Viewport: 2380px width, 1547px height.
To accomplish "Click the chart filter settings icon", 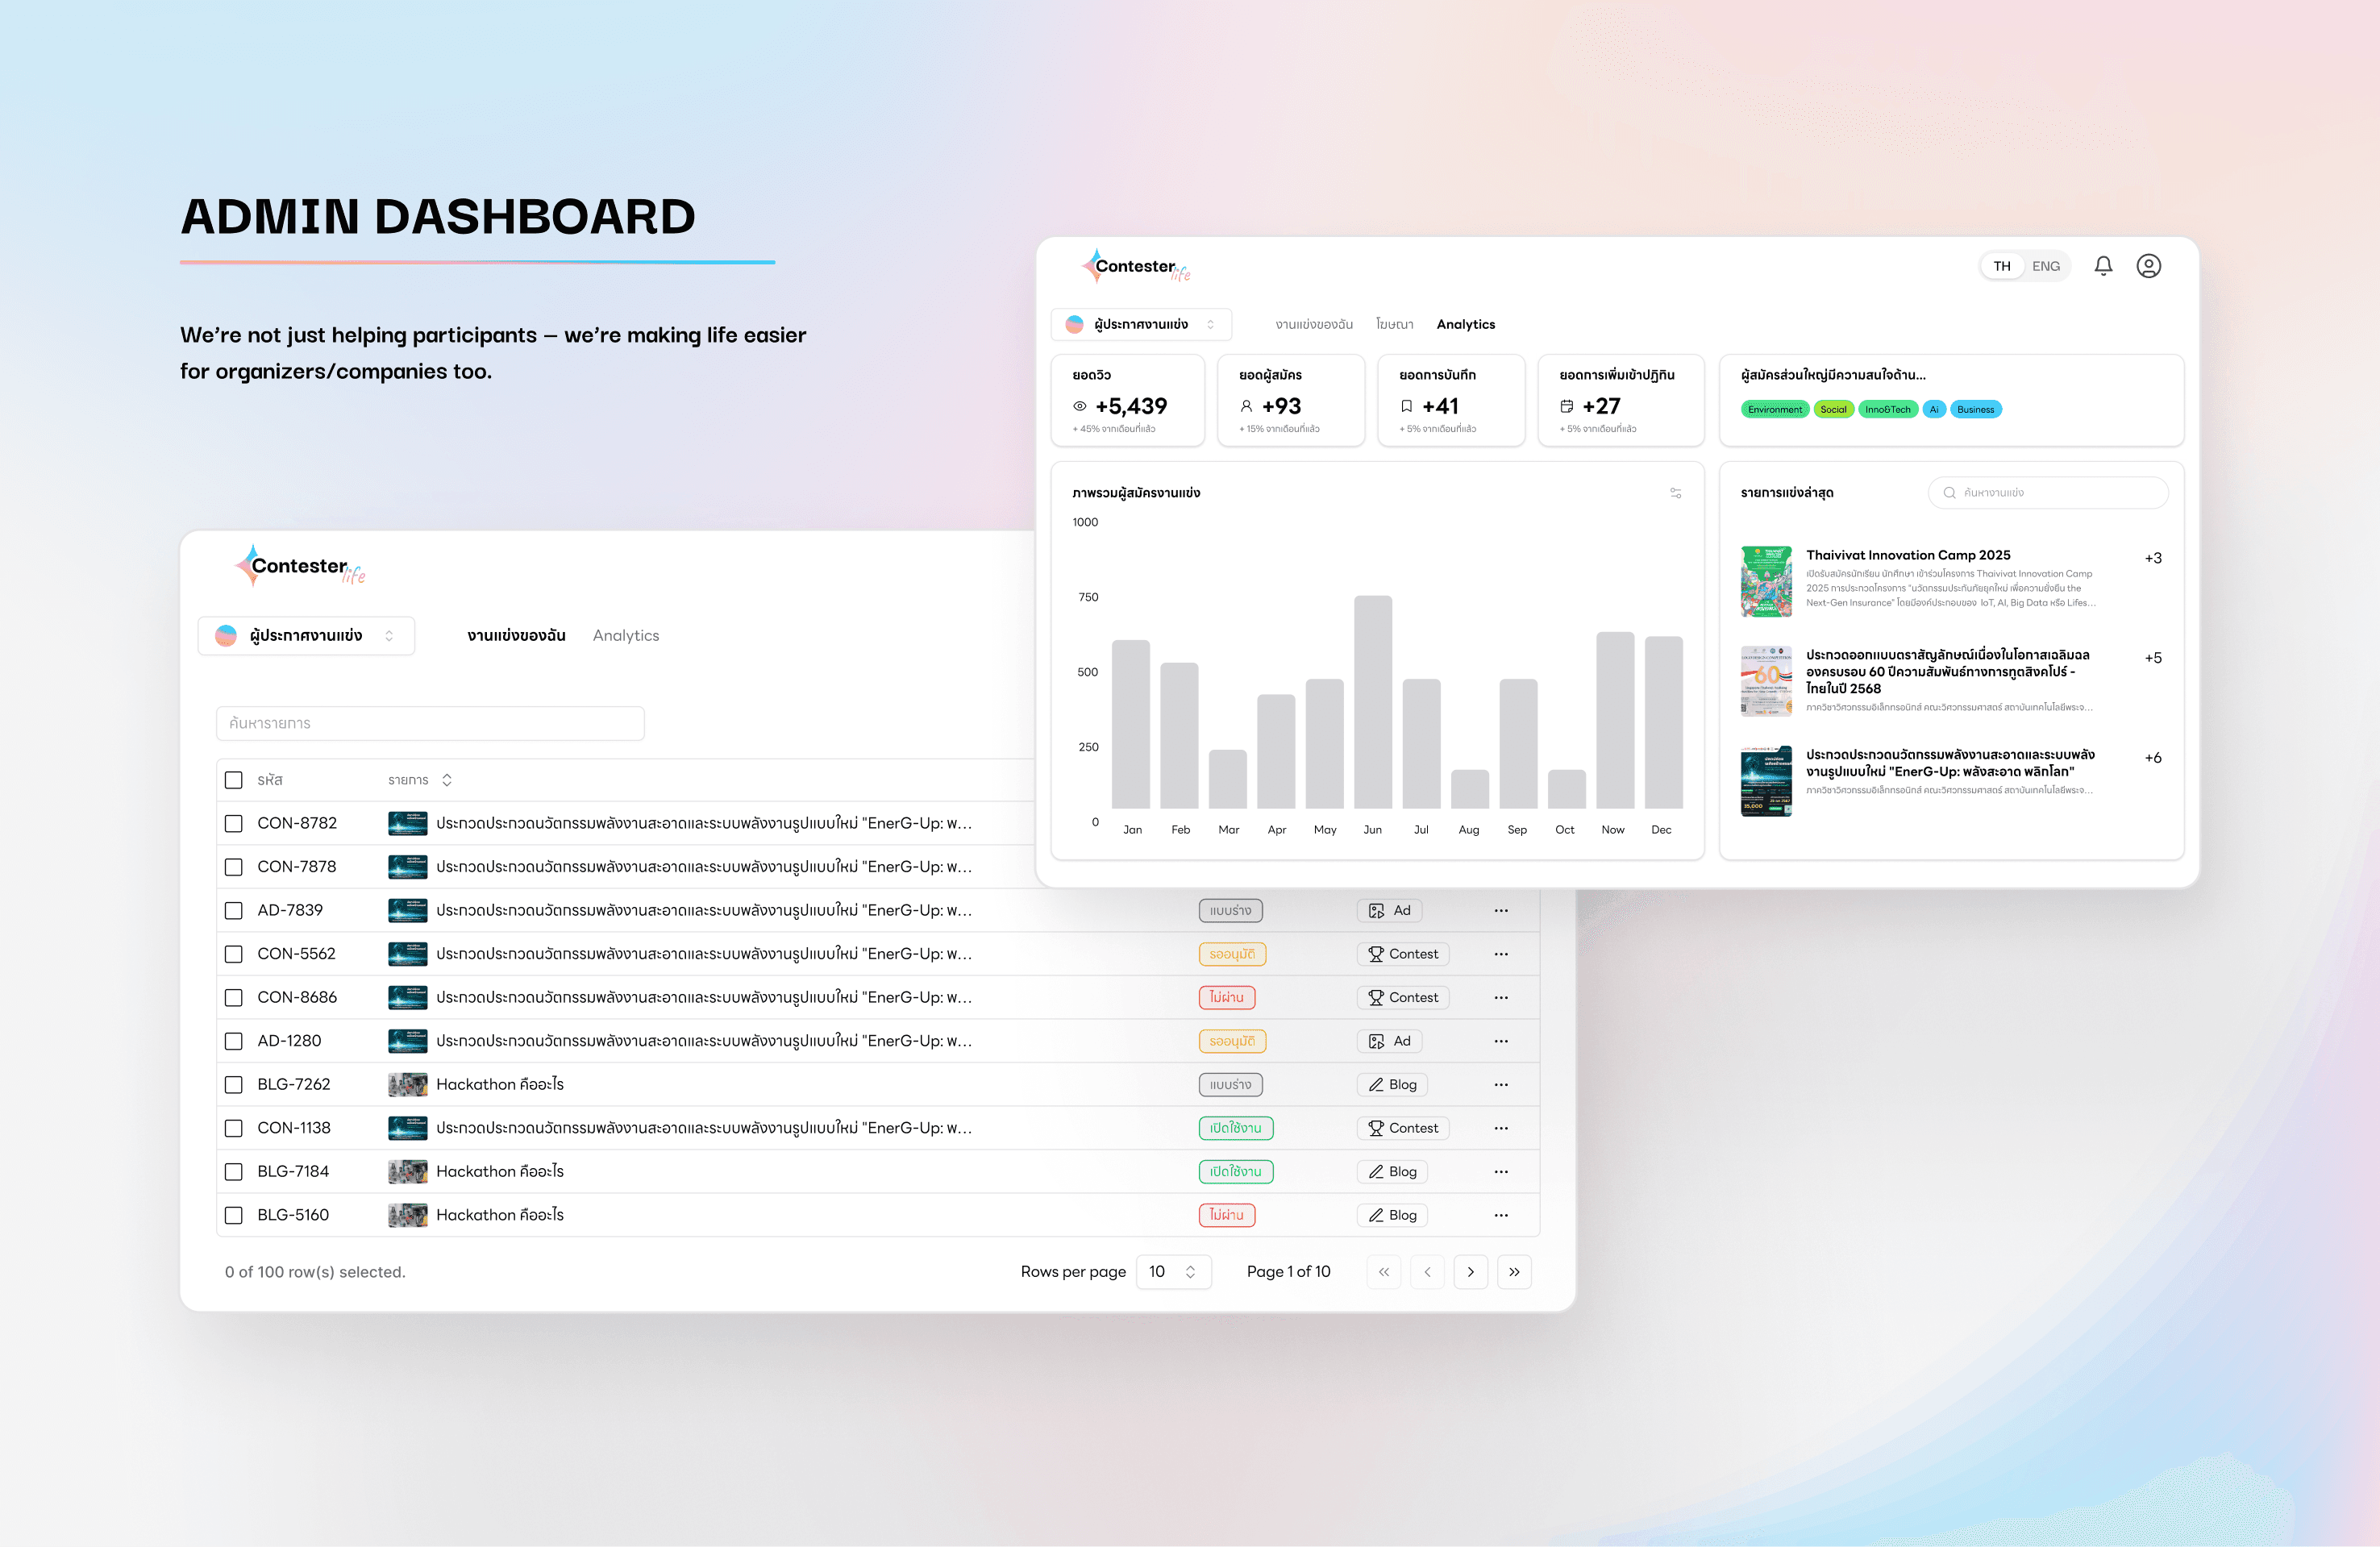I will tap(1675, 493).
